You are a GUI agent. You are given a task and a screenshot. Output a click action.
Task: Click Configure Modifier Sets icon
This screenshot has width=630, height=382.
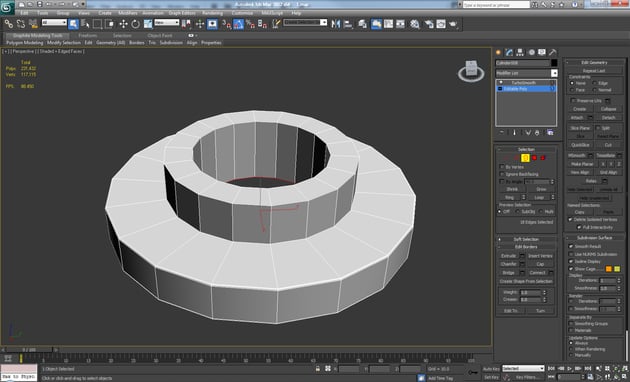coord(550,133)
